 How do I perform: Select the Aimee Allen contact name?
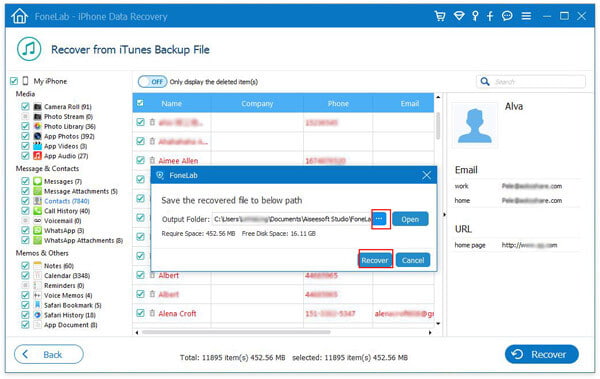pos(178,161)
